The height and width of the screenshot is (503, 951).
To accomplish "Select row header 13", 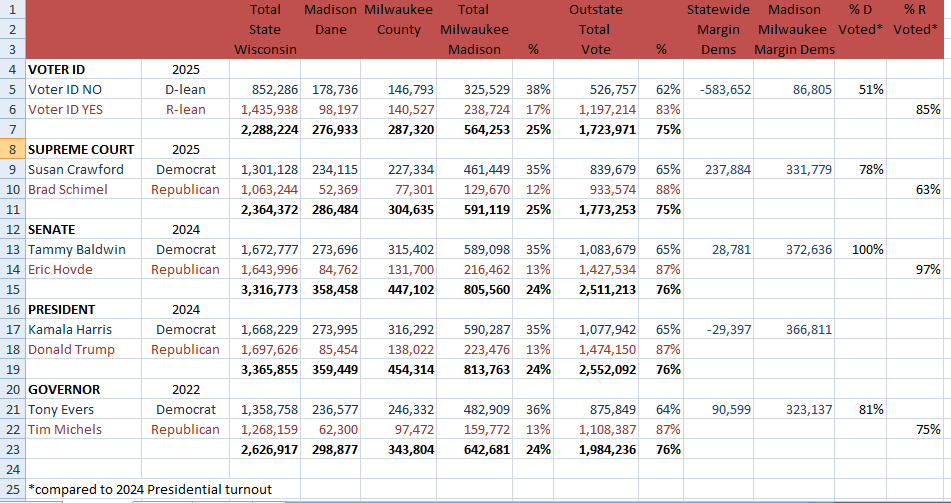I will point(13,249).
